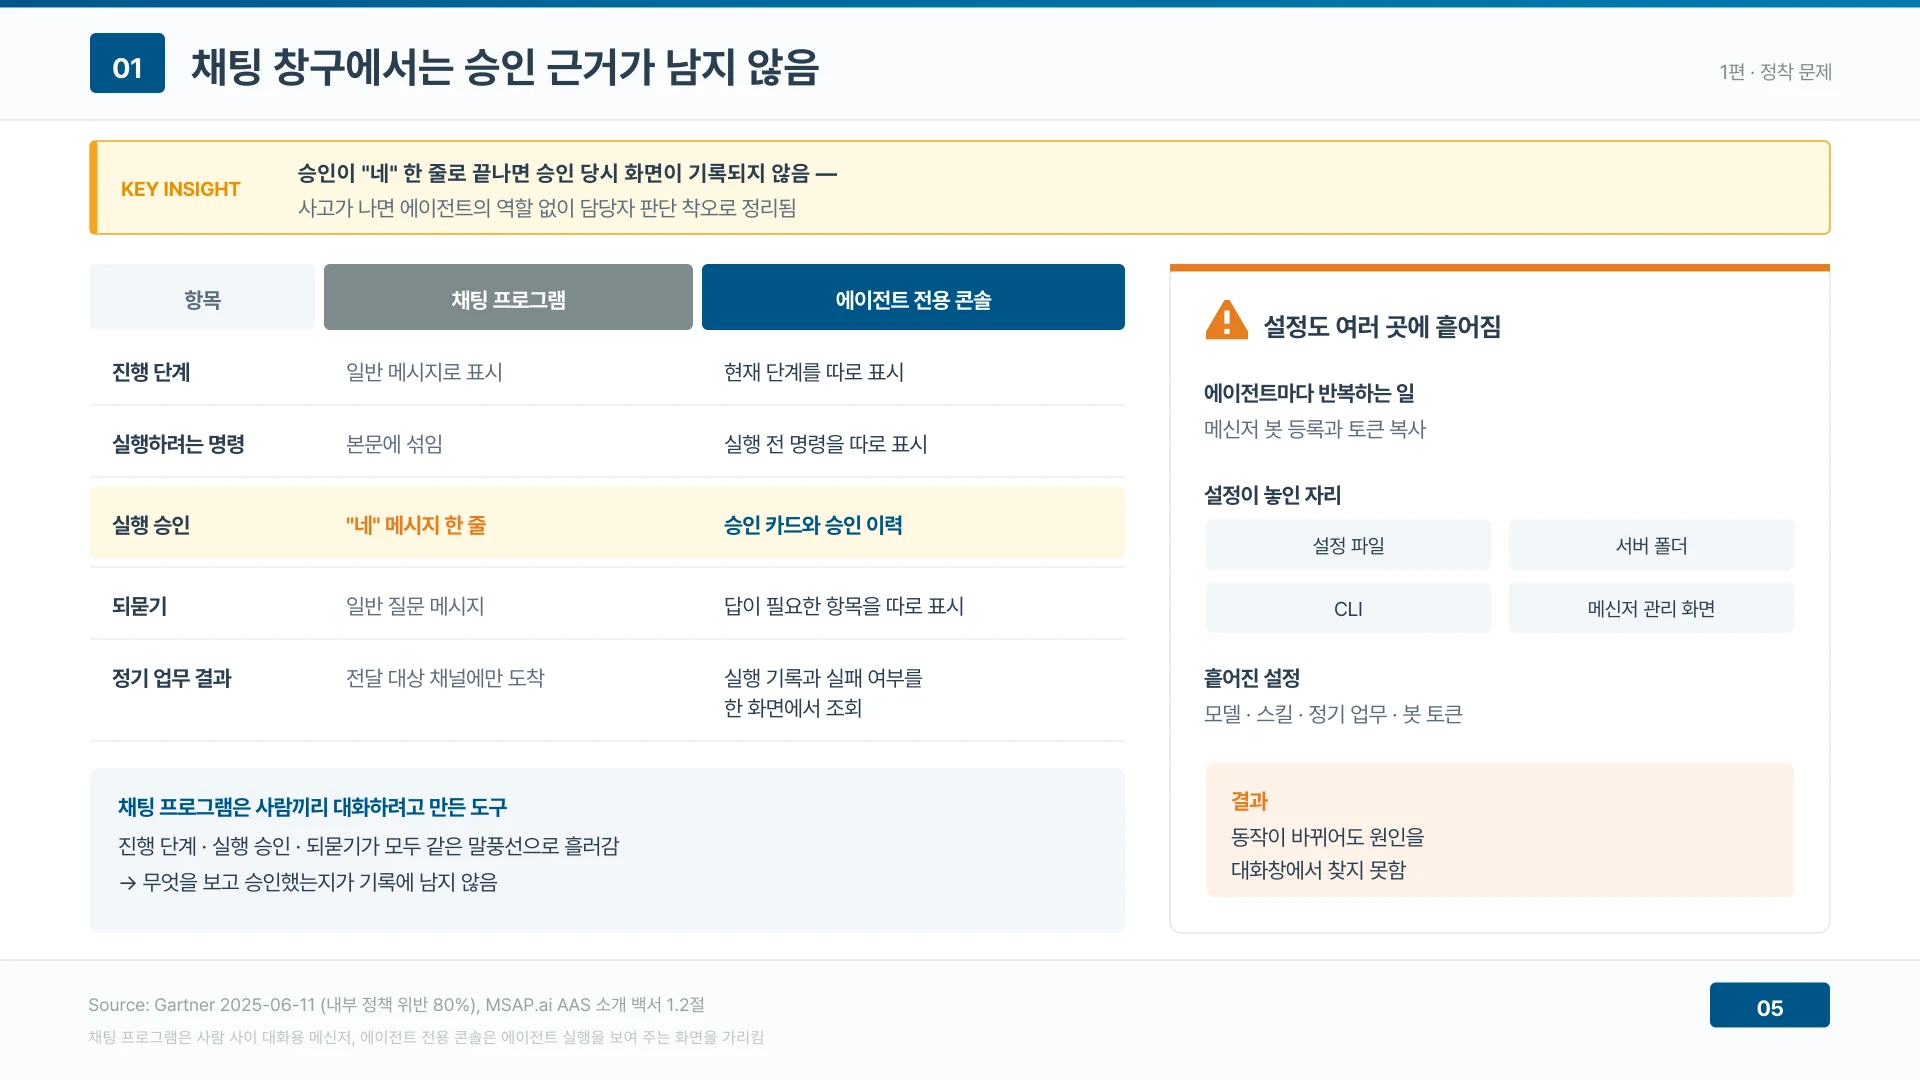The image size is (1920, 1080).
Task: Click the 채팅 프로그램은 사람끼리 대화하려고 만든 도구 heading
Action: click(312, 807)
